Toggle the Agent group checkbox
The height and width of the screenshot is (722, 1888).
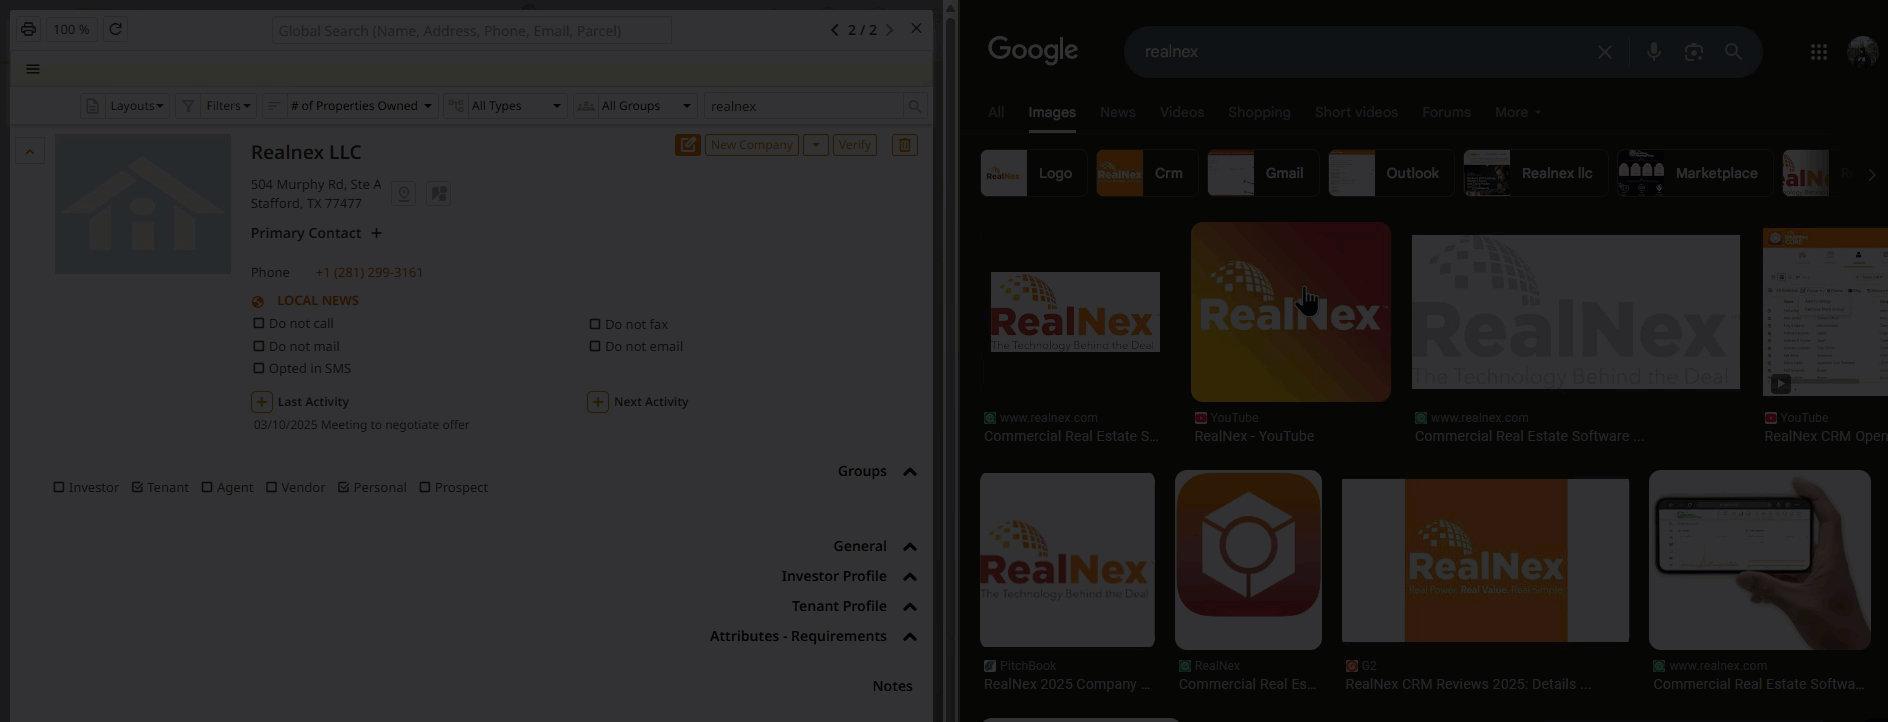[207, 487]
